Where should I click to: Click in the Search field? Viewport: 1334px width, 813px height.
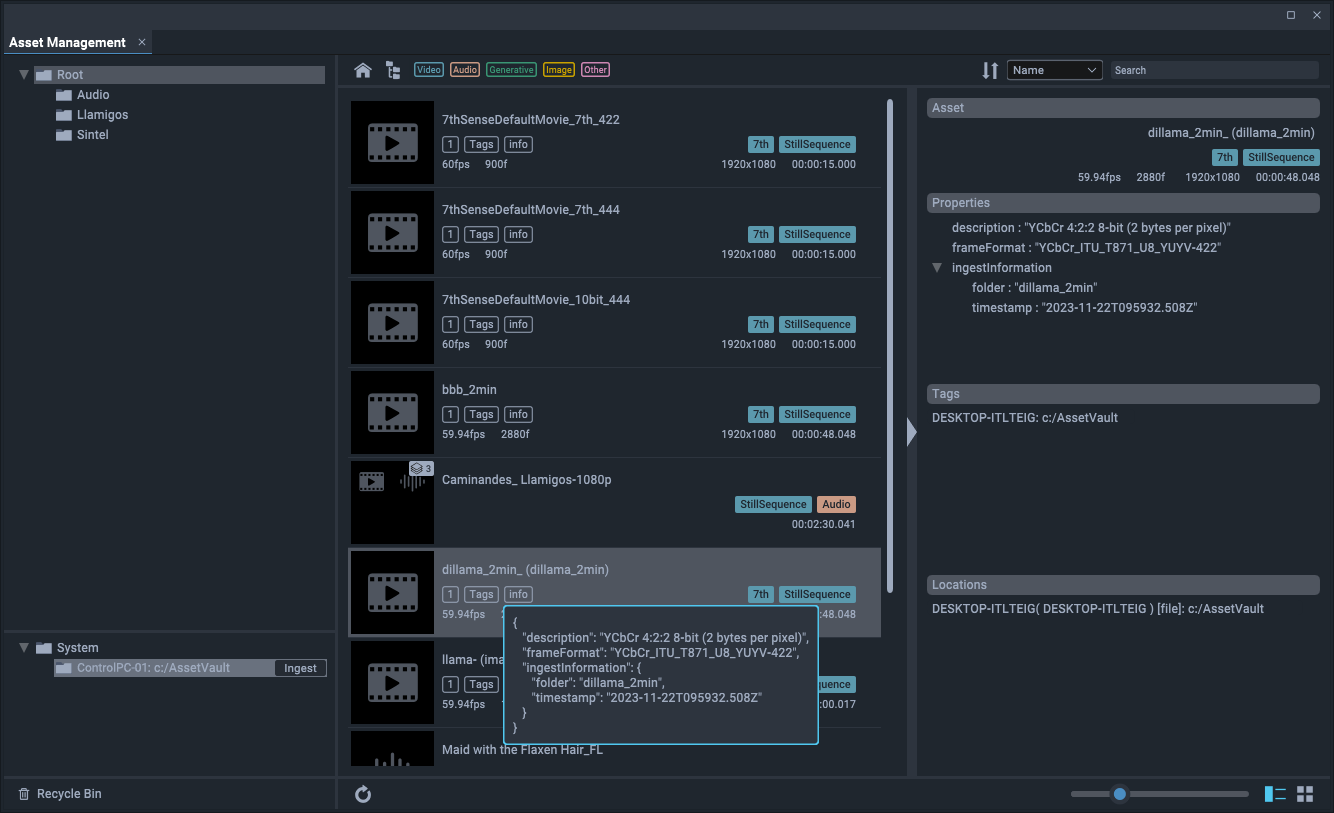pos(1215,70)
